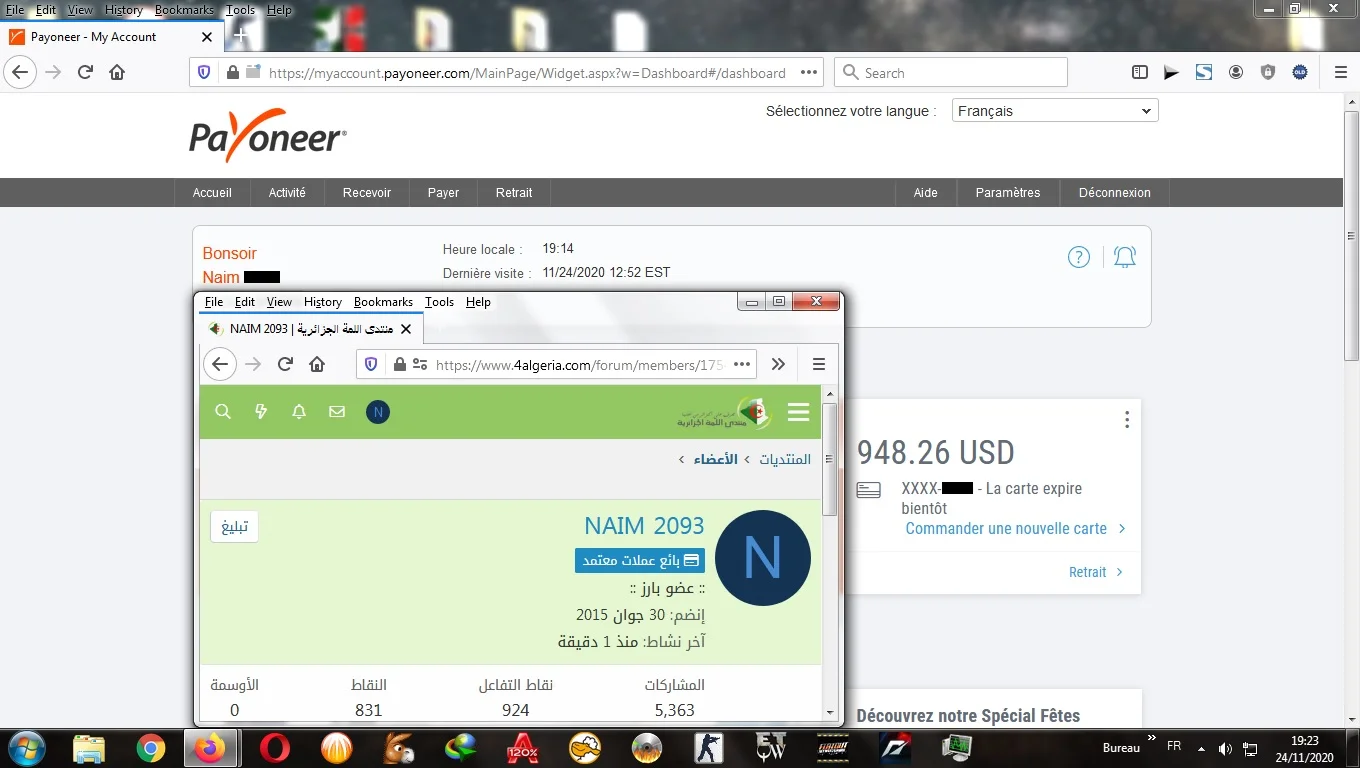The height and width of the screenshot is (768, 1360).
Task: Open three-dot options on balance card
Action: (1126, 420)
